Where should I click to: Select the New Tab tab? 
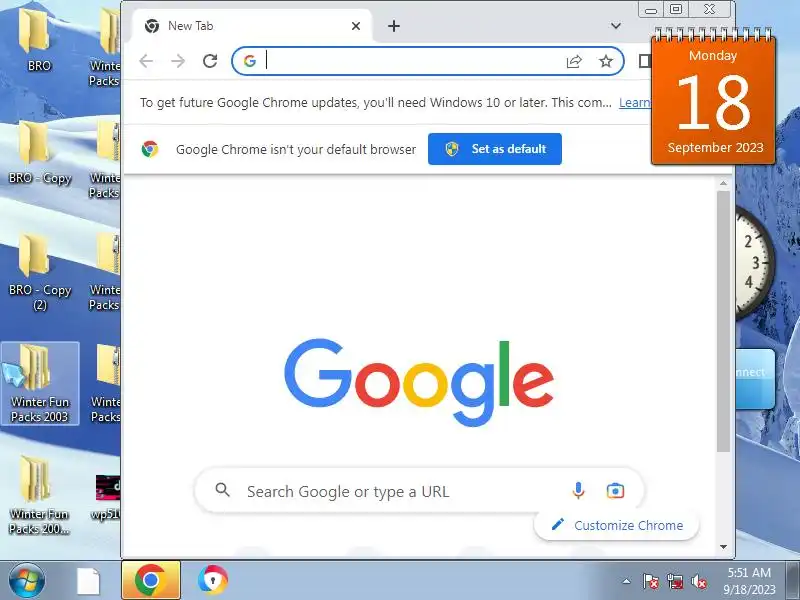tap(252, 26)
